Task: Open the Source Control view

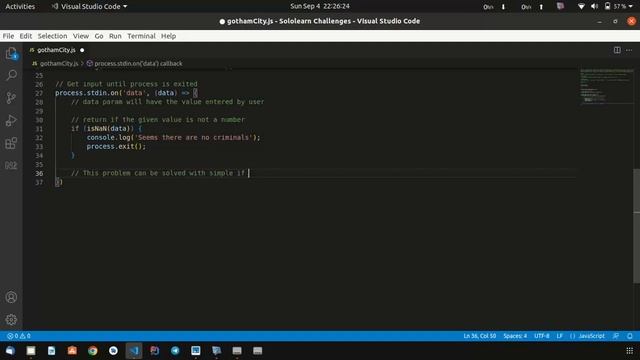Action: click(11, 98)
